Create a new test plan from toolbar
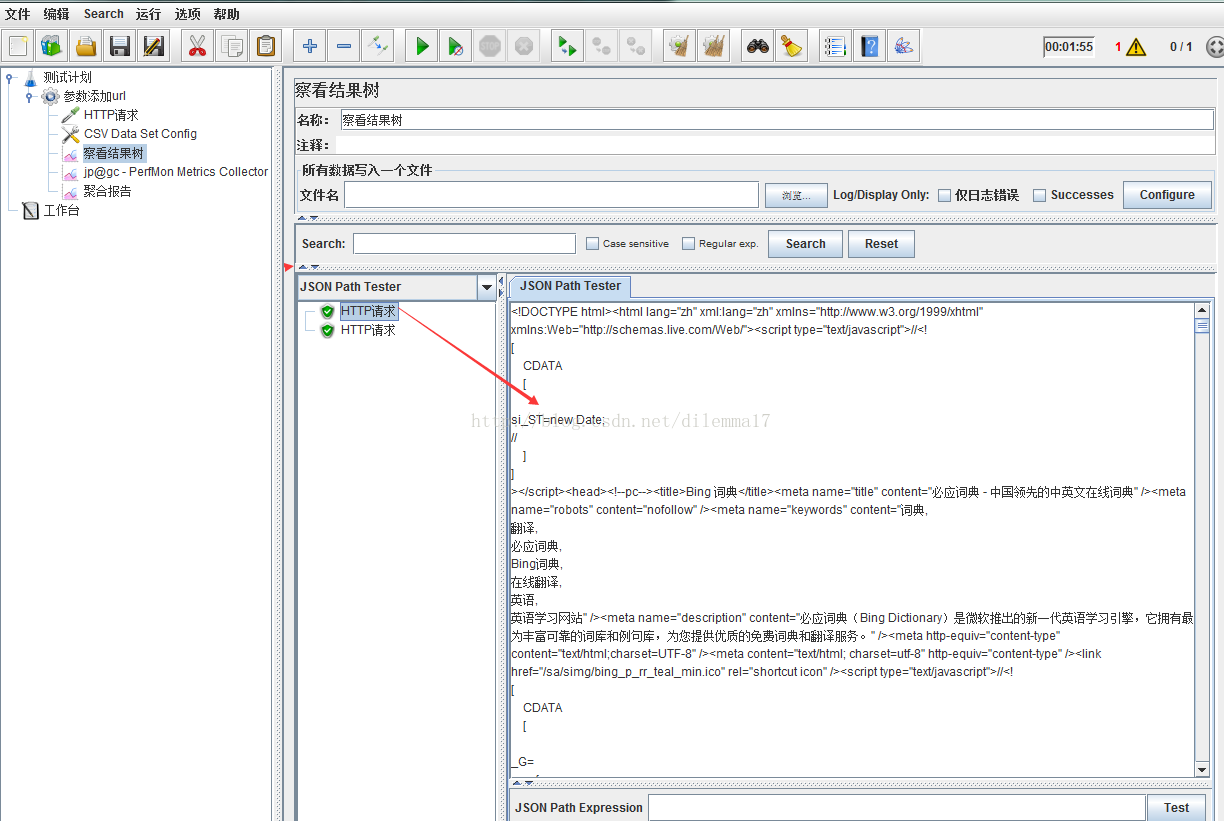The height and width of the screenshot is (821, 1224). 18,46
